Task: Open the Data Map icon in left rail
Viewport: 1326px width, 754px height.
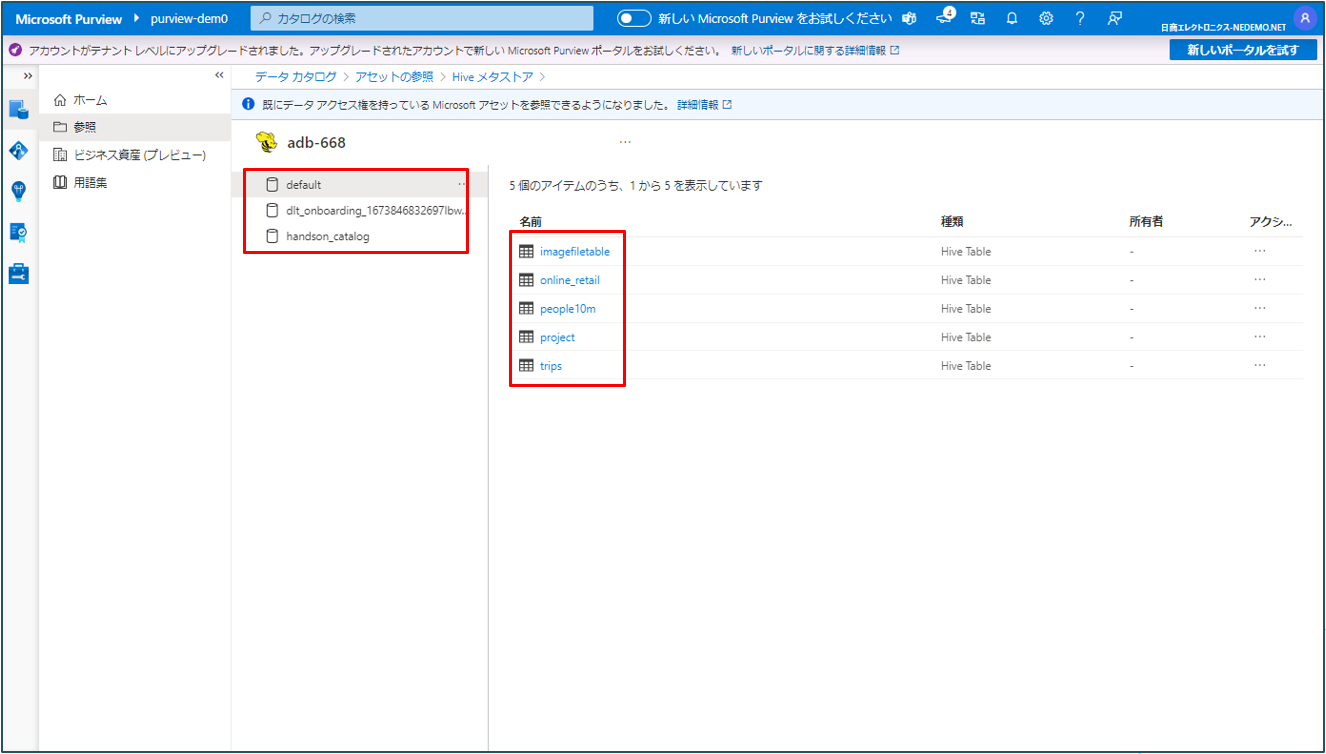Action: [x=19, y=150]
